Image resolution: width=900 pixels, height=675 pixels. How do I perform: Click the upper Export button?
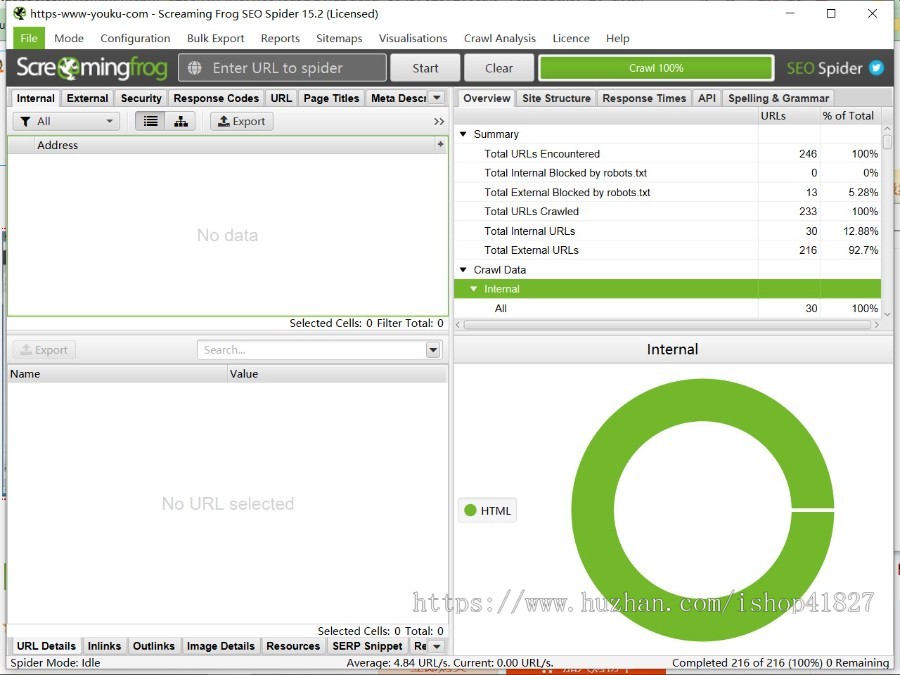242,121
